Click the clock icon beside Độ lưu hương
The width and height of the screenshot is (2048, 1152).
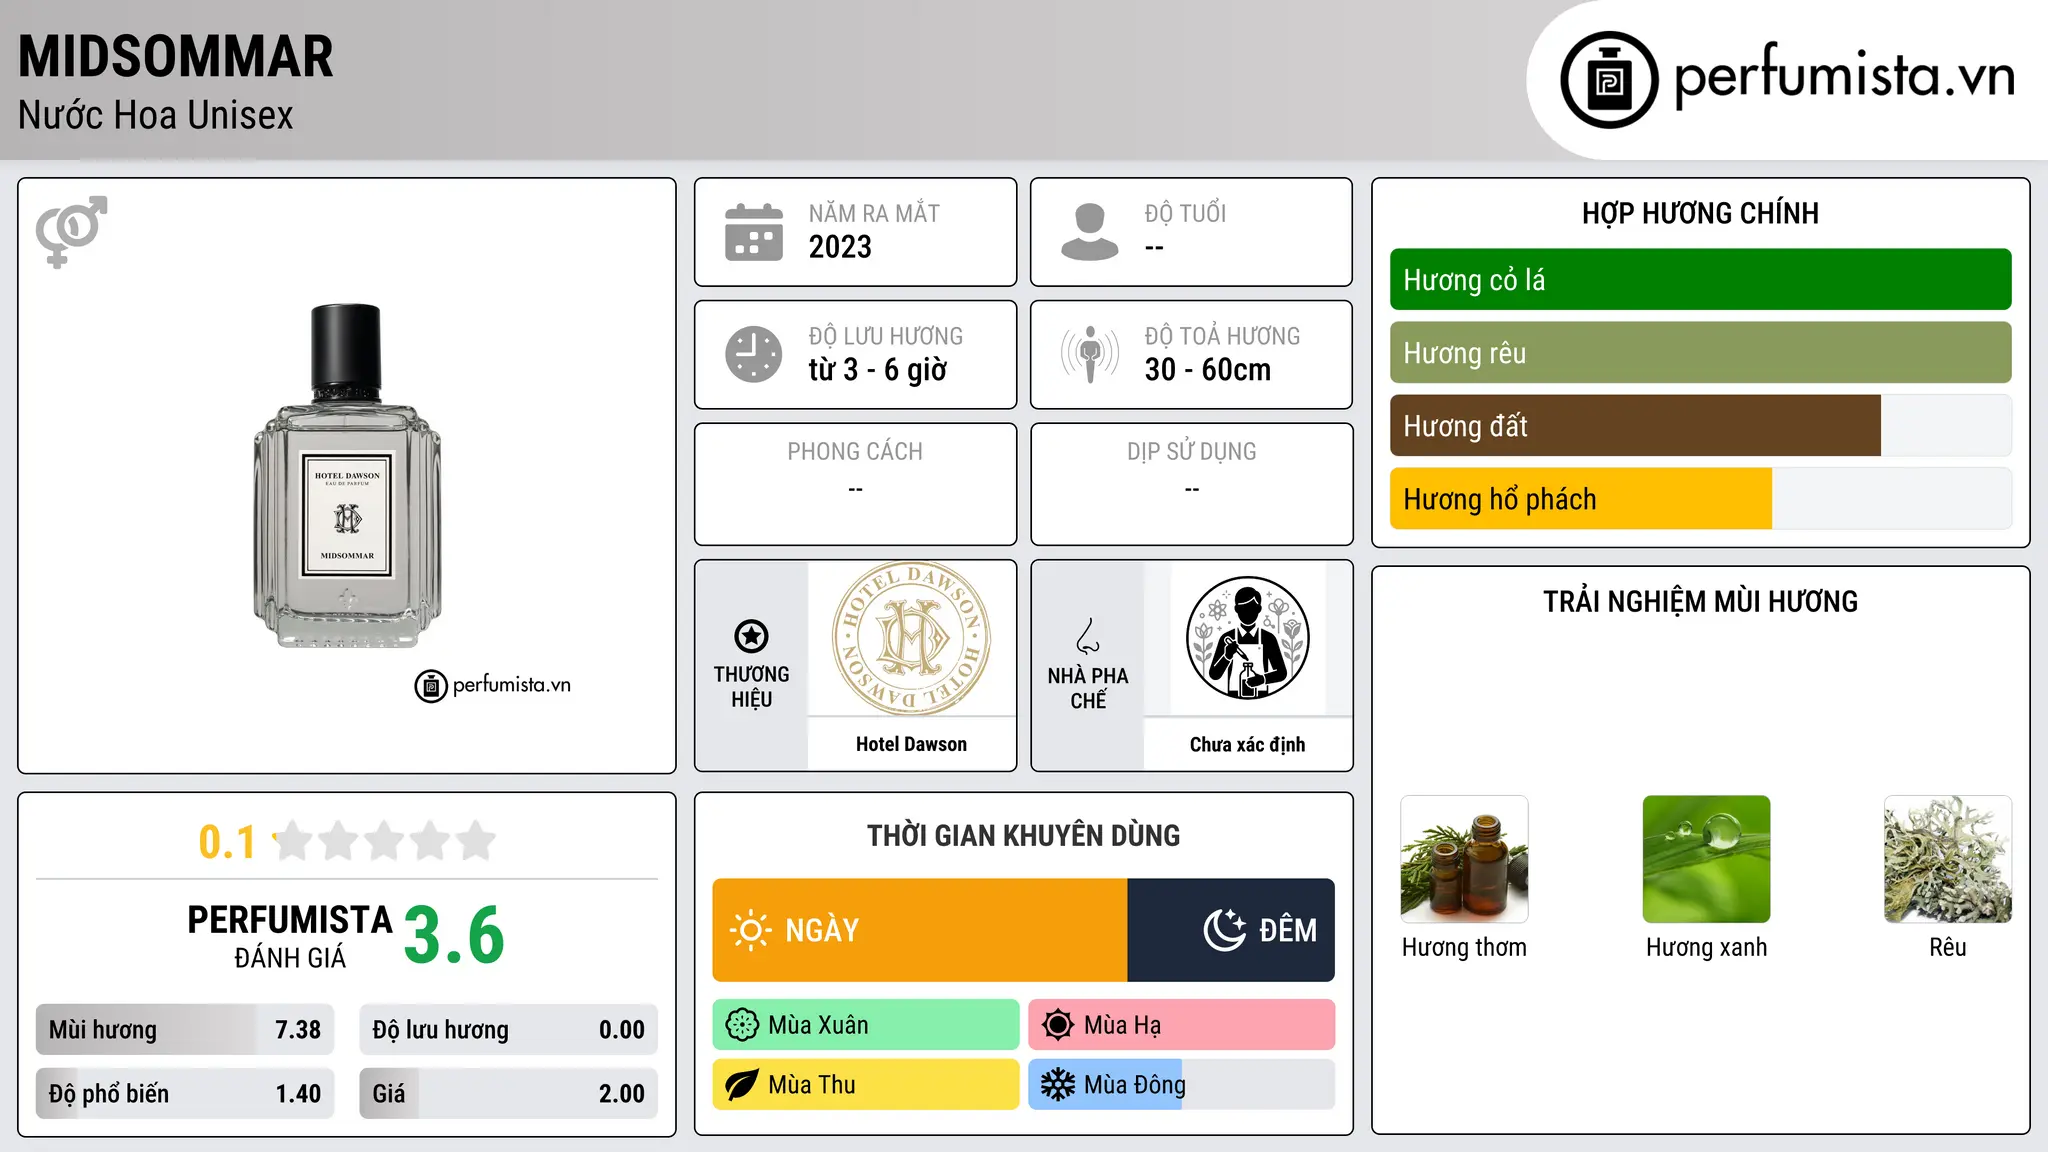tap(754, 354)
